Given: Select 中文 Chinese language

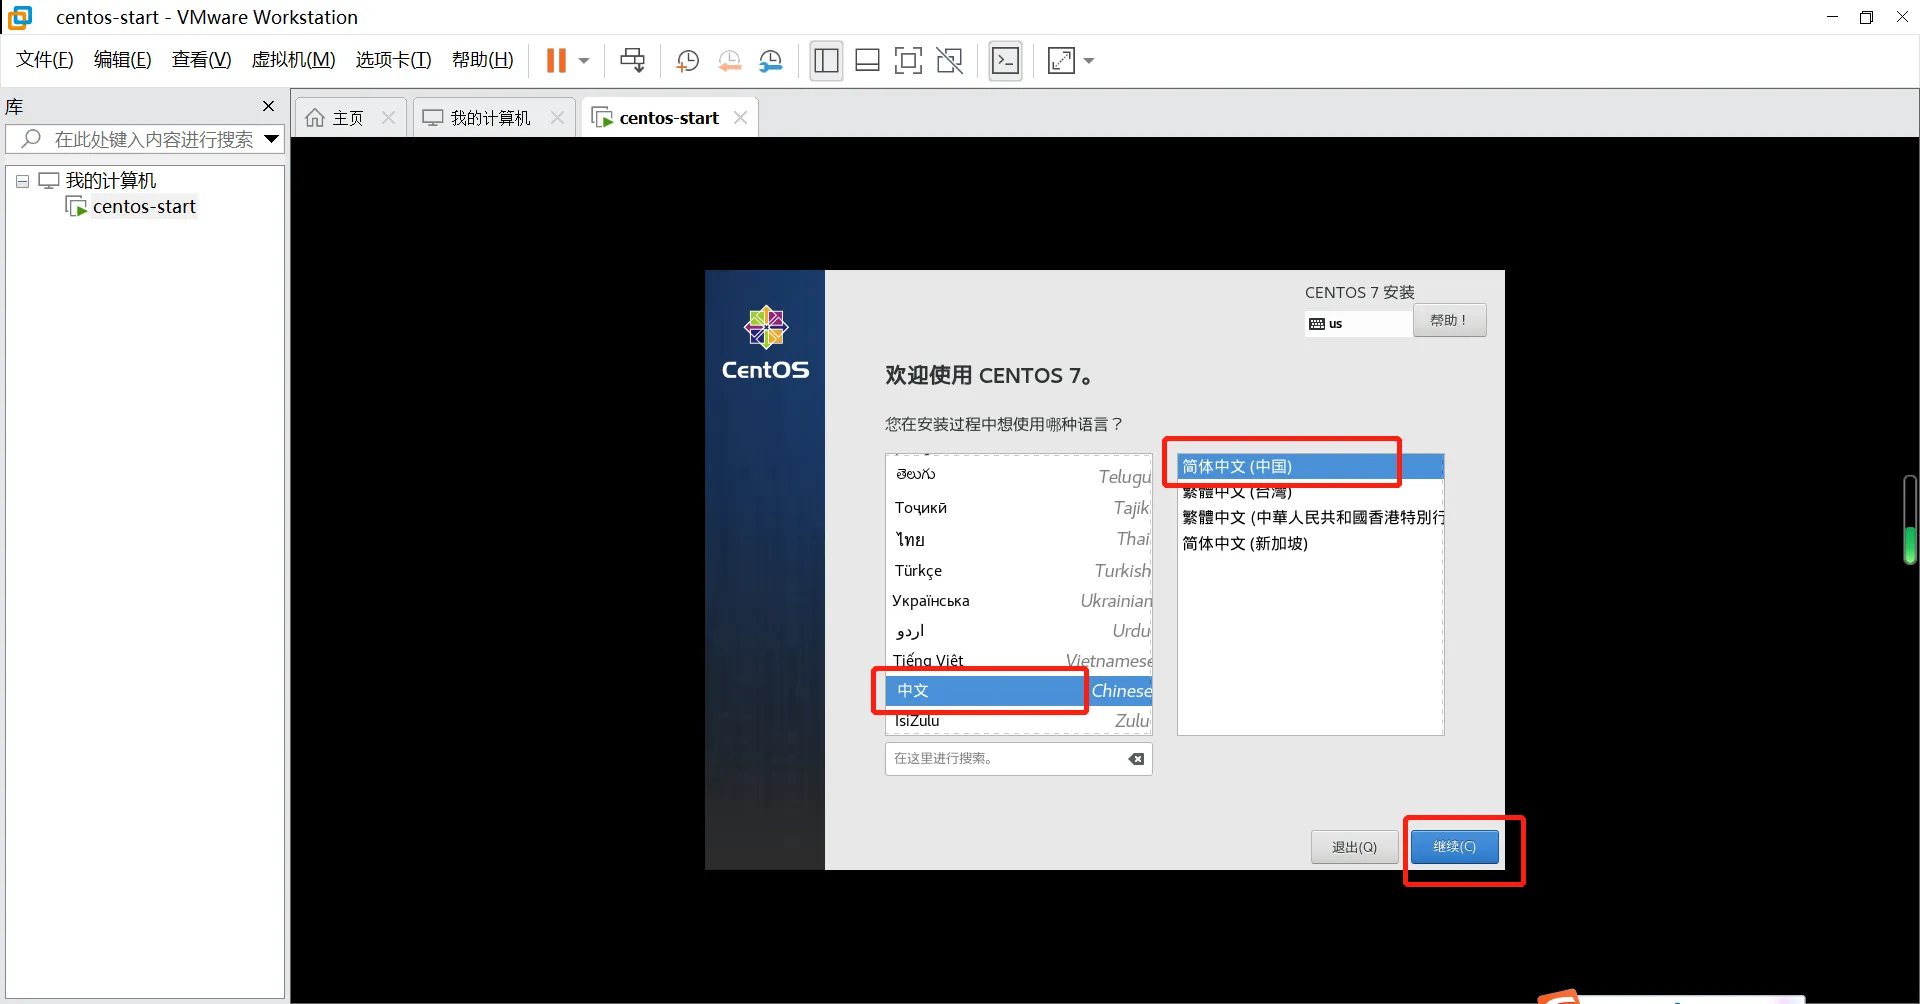Looking at the screenshot, I should coord(1019,691).
